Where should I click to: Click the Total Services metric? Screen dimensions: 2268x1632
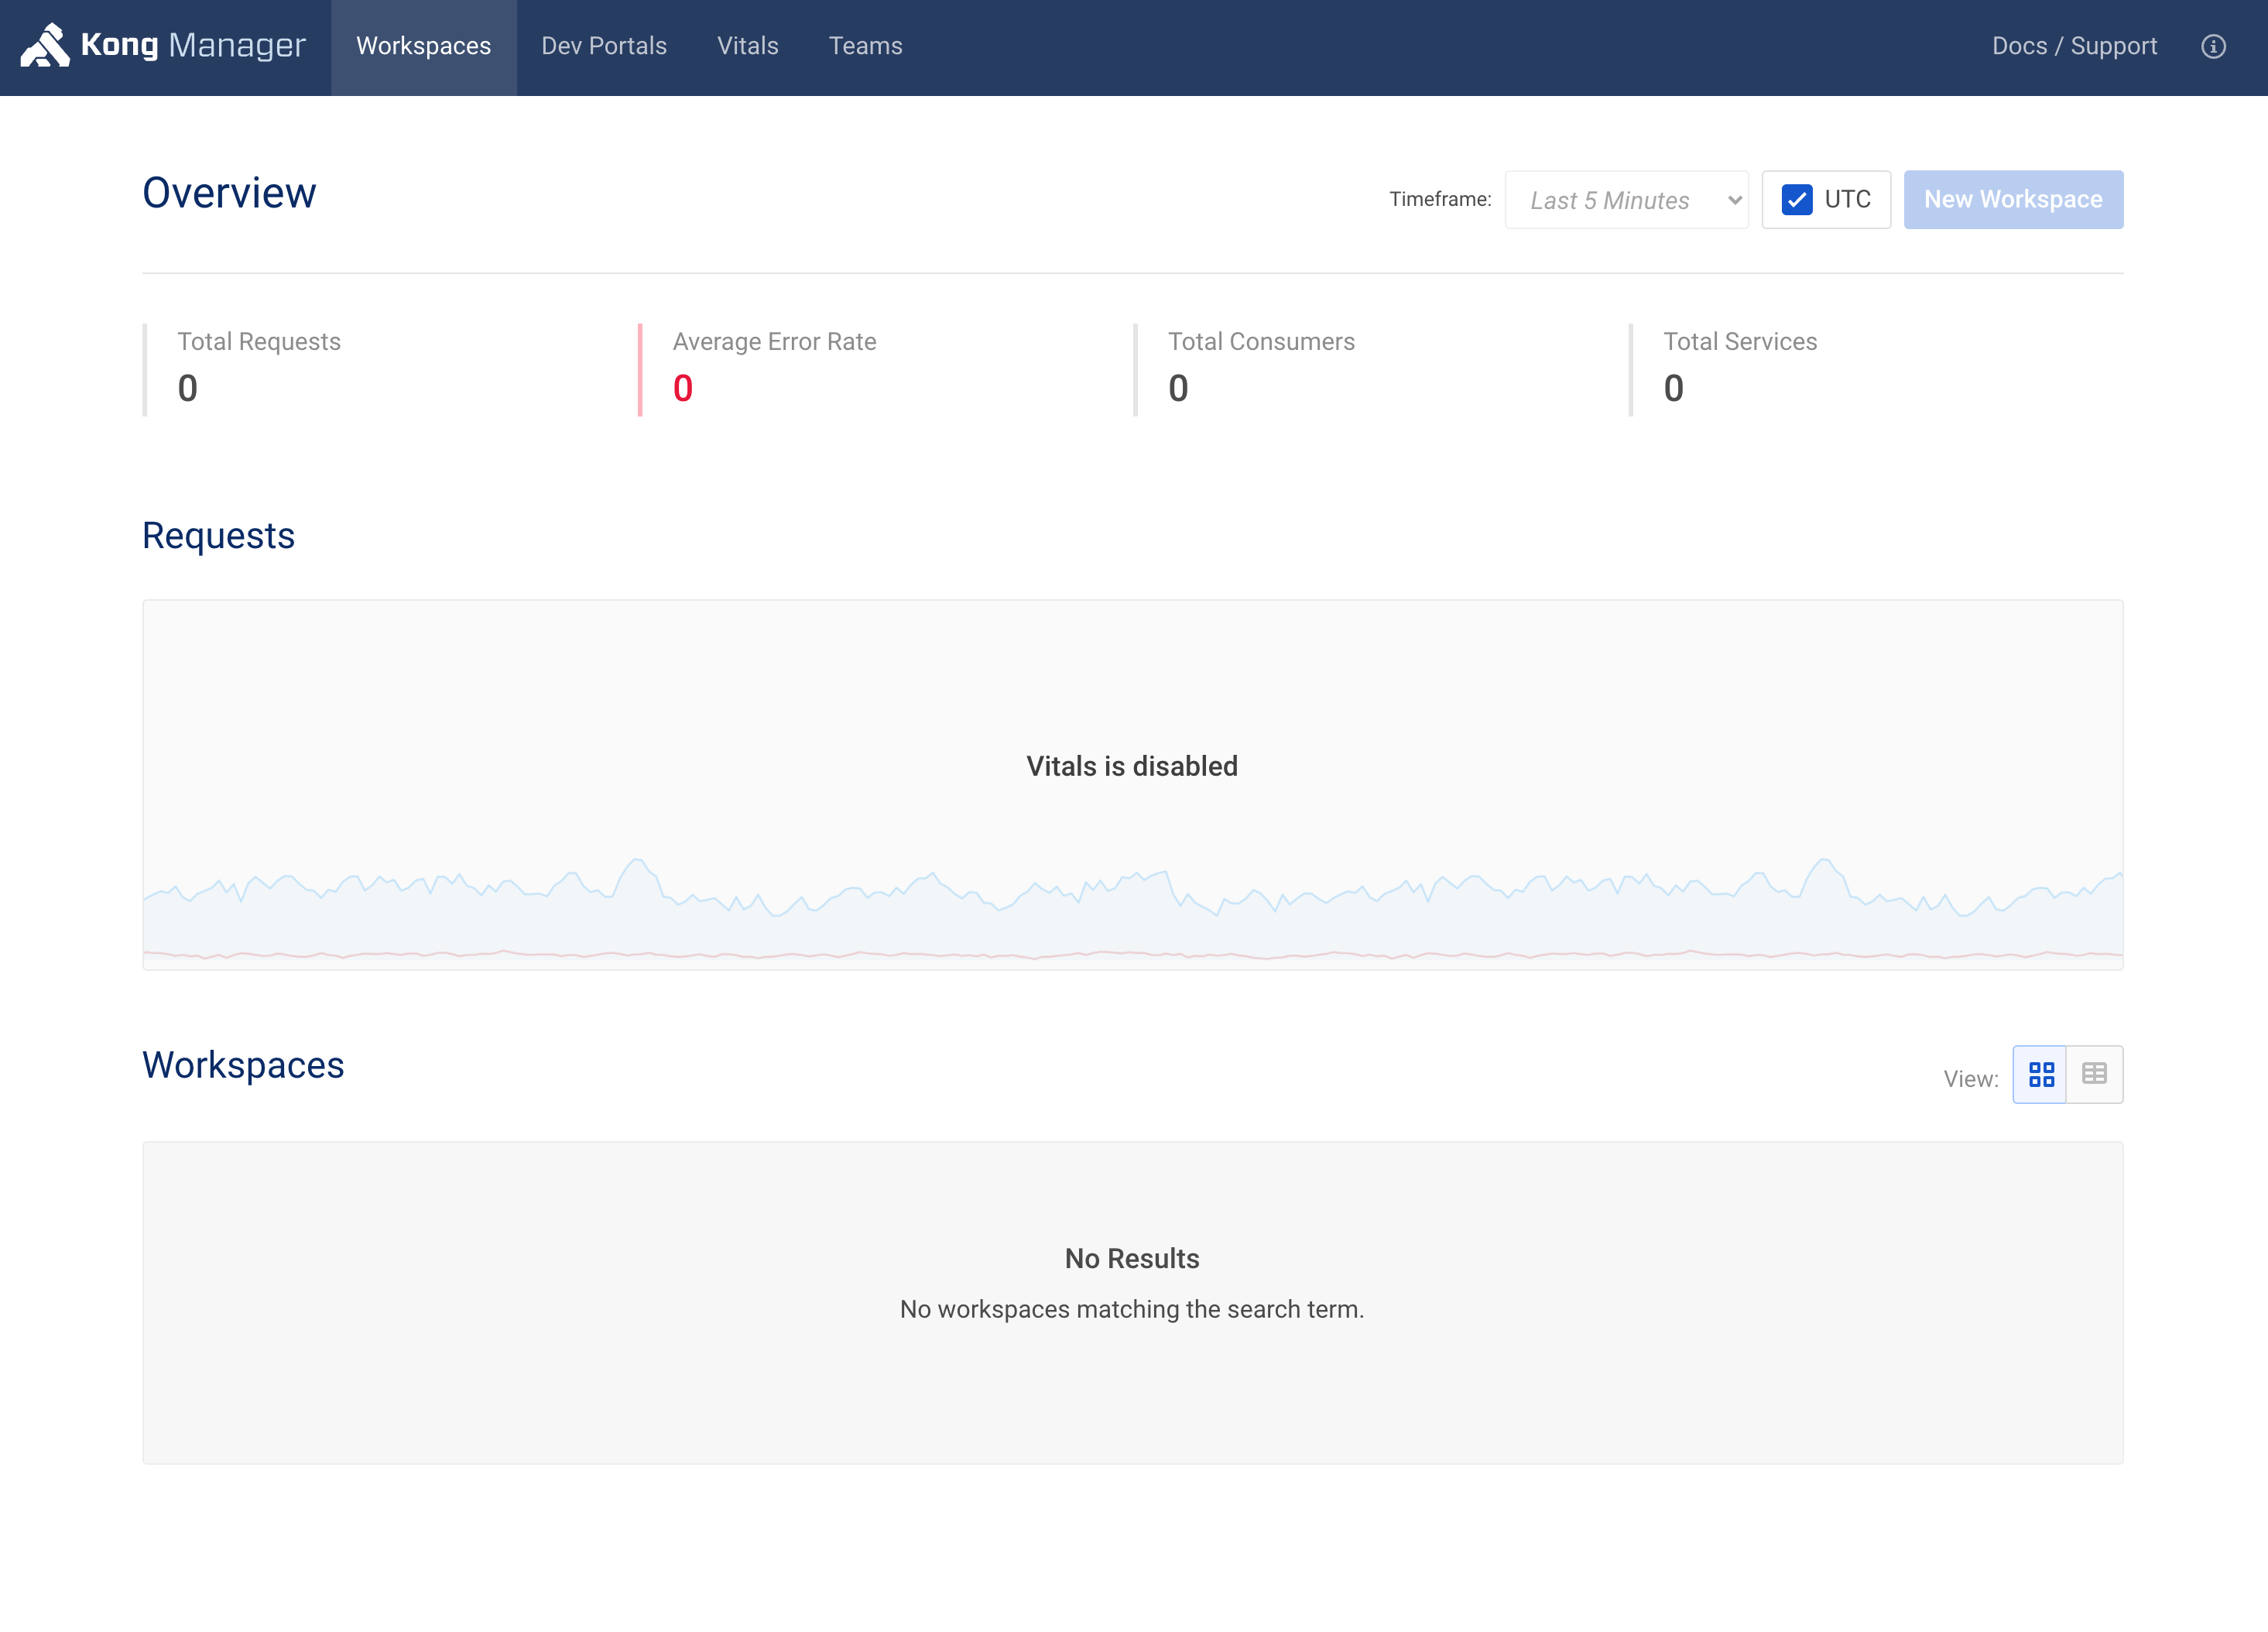point(1739,368)
